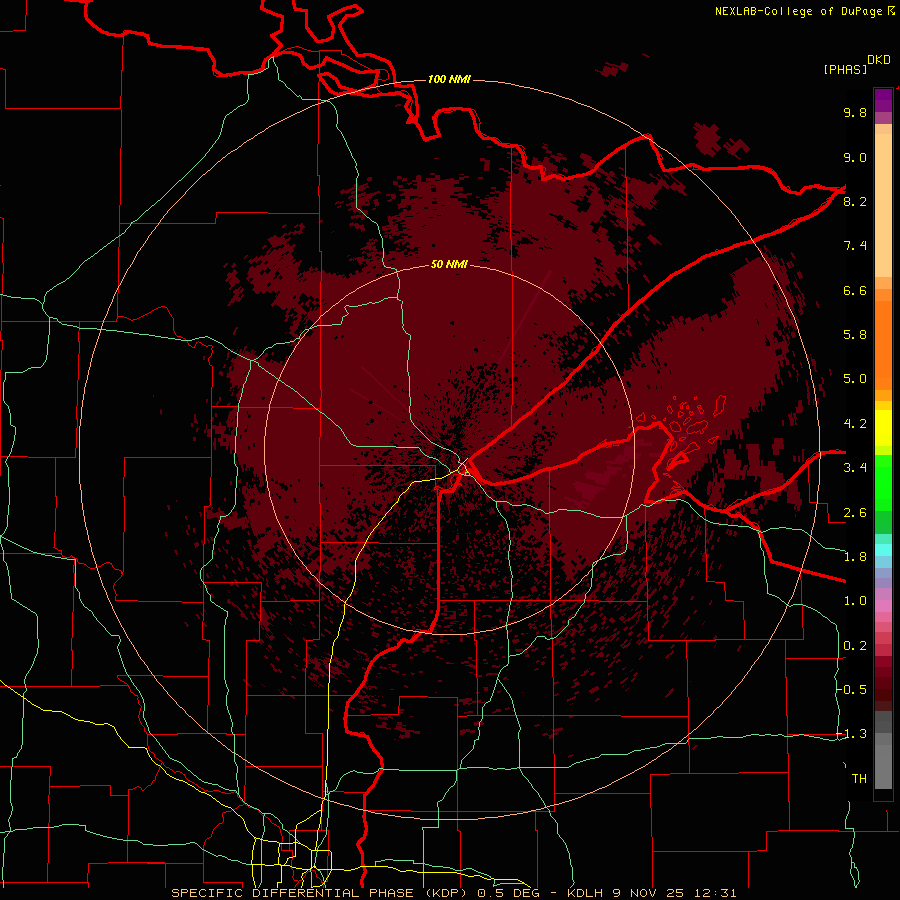
Task: Click the 3.4 legend value
Action: (x=855, y=468)
